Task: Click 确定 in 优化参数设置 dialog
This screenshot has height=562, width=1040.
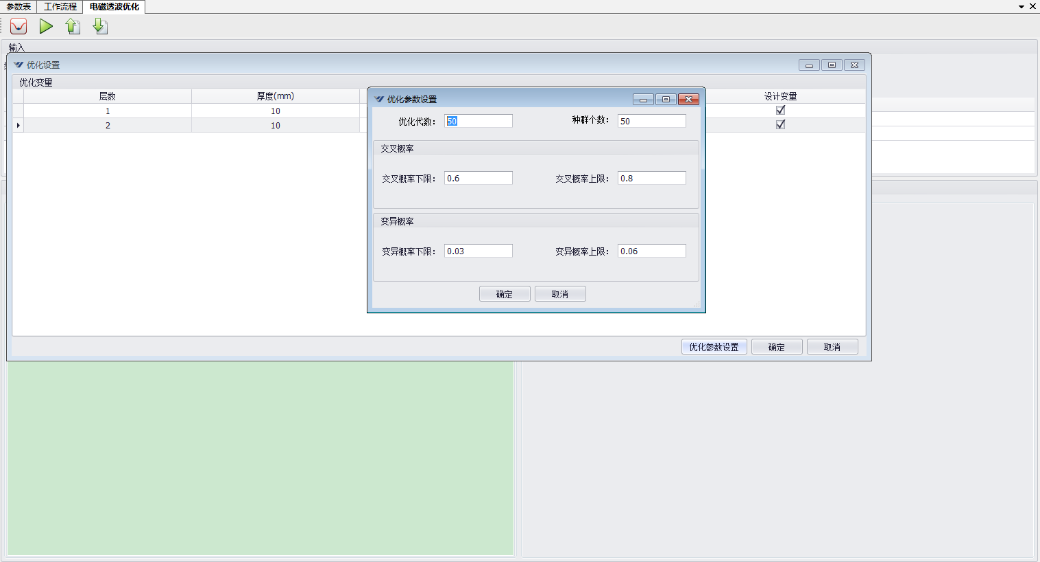Action: tap(504, 294)
